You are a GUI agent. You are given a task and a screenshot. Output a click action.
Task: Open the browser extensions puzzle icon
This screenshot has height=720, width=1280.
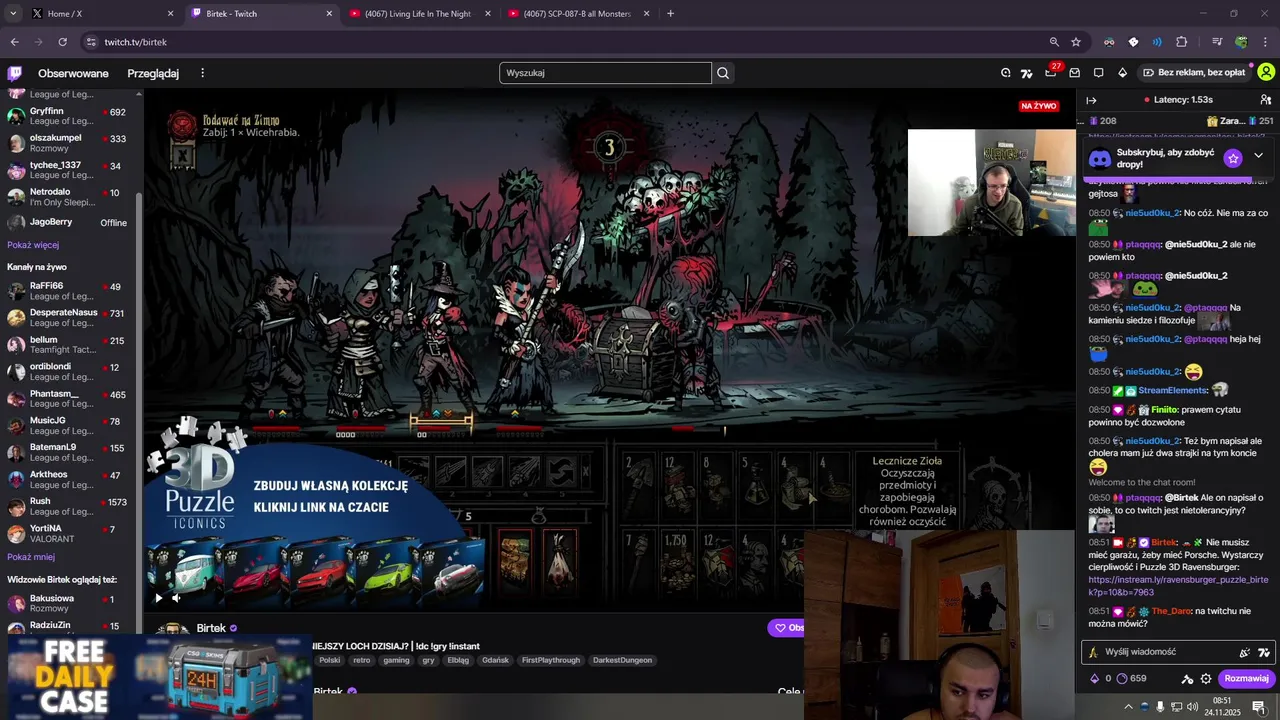1181,42
